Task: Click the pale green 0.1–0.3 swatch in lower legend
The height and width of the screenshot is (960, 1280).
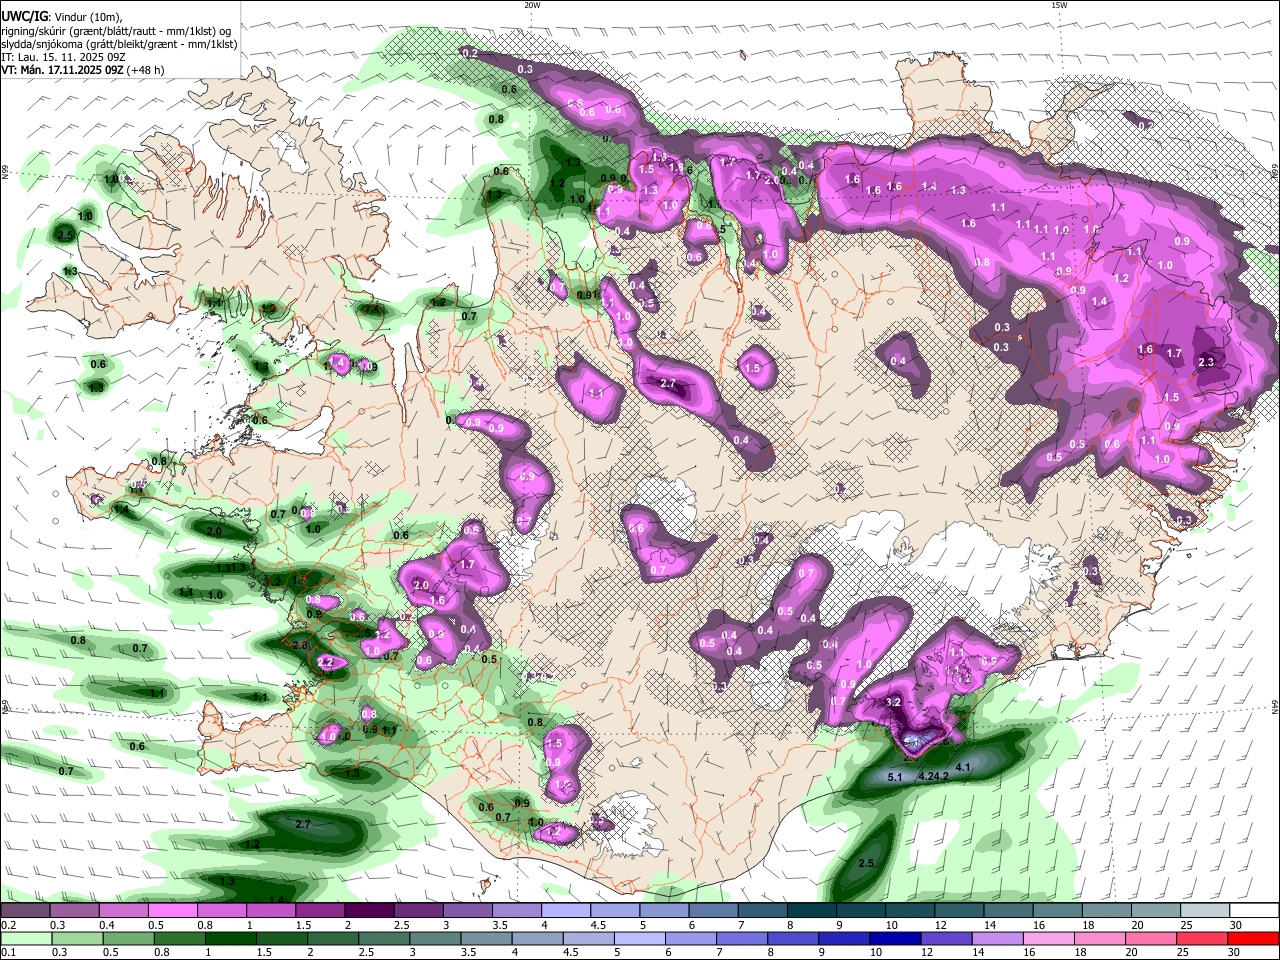Action: tap(27, 938)
